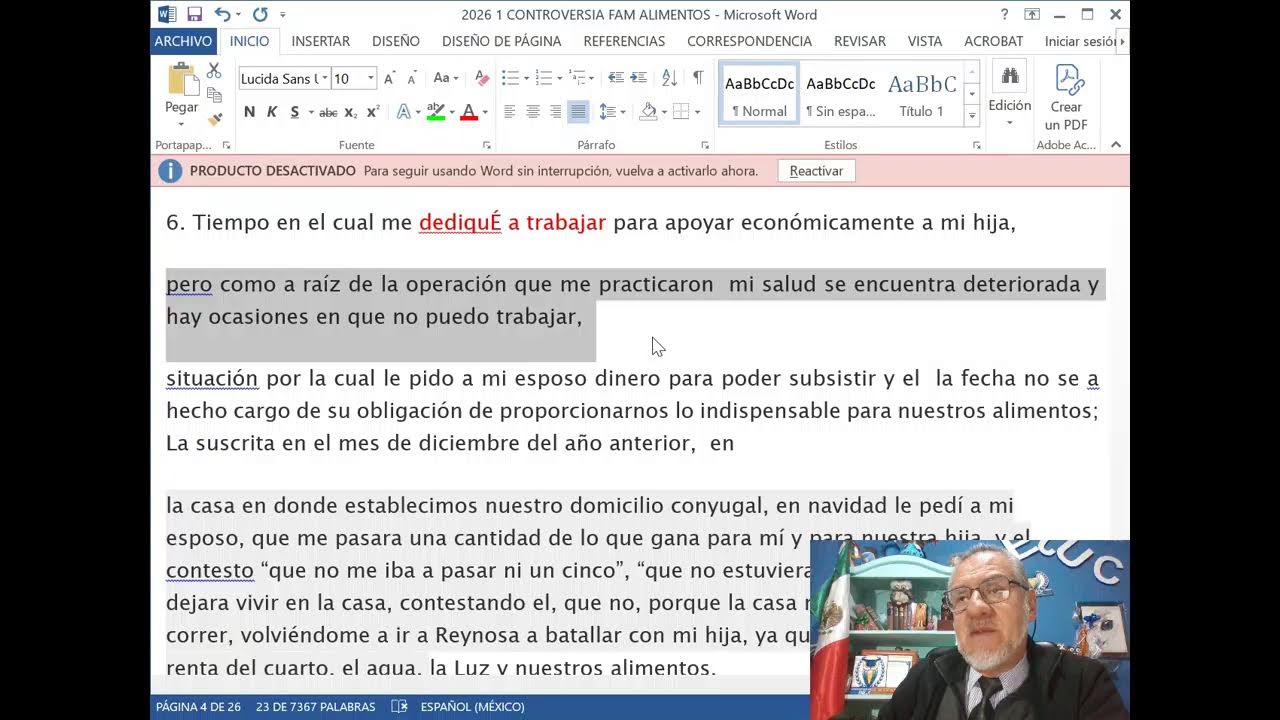Toggle strikethrough abc formatting

(x=328, y=112)
